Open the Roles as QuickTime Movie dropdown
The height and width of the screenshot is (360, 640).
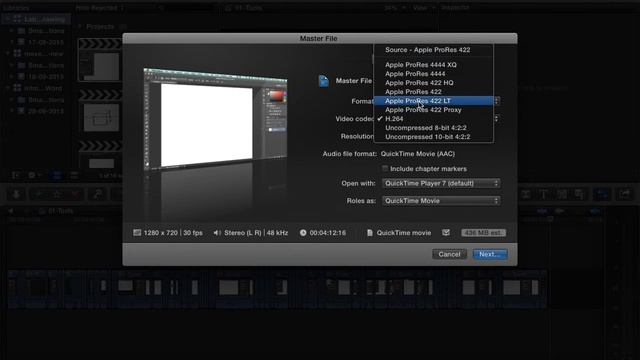[441, 201]
